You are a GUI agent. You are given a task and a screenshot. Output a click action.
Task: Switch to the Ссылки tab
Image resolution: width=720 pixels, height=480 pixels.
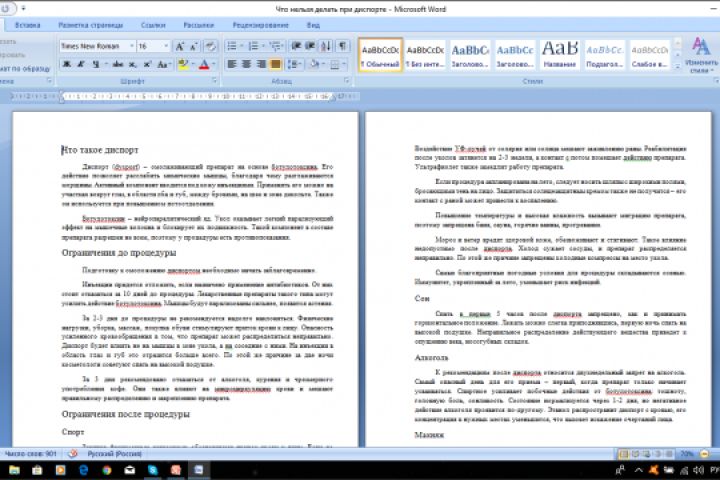coord(153,25)
